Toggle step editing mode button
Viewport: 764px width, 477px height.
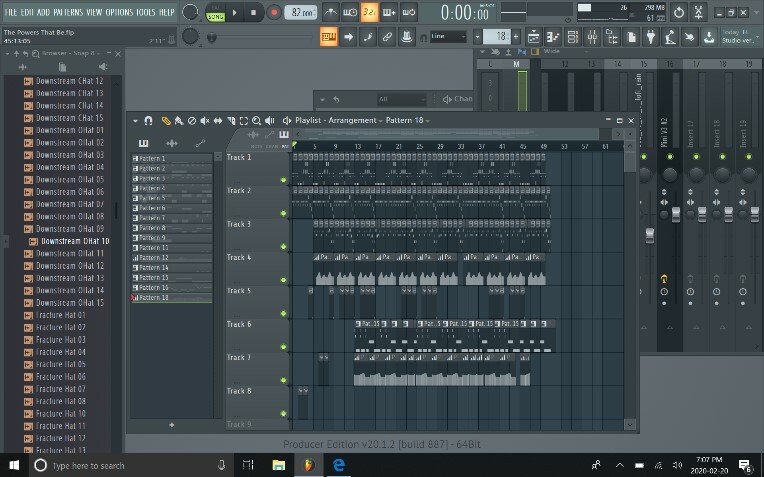(368, 37)
